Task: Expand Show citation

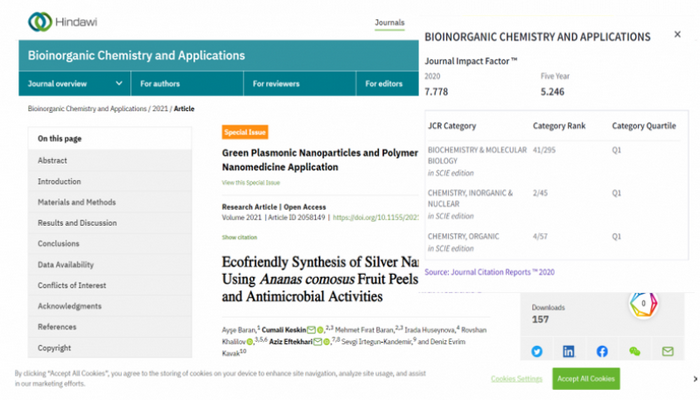Action: (239, 237)
